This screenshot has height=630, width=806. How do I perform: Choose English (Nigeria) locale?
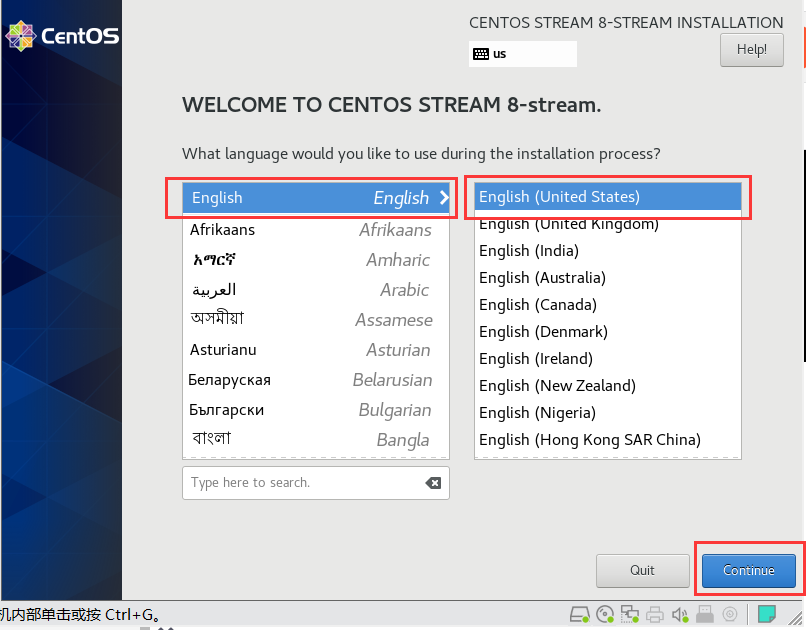click(608, 413)
